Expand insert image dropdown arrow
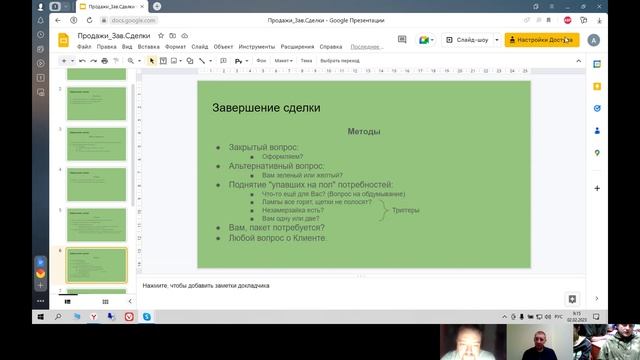 (x=180, y=61)
